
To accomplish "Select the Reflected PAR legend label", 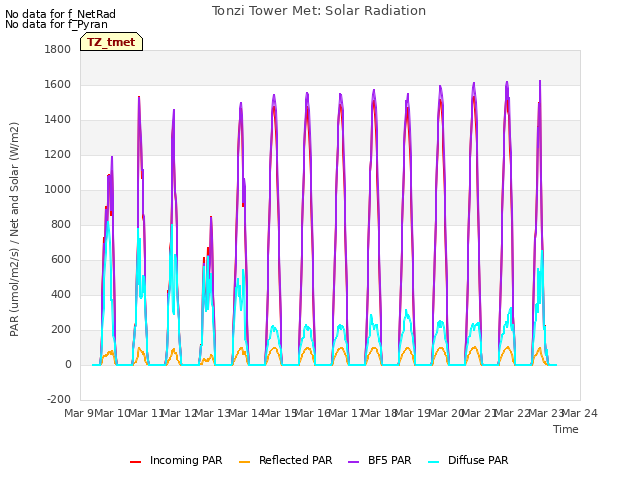I will 296,460.
